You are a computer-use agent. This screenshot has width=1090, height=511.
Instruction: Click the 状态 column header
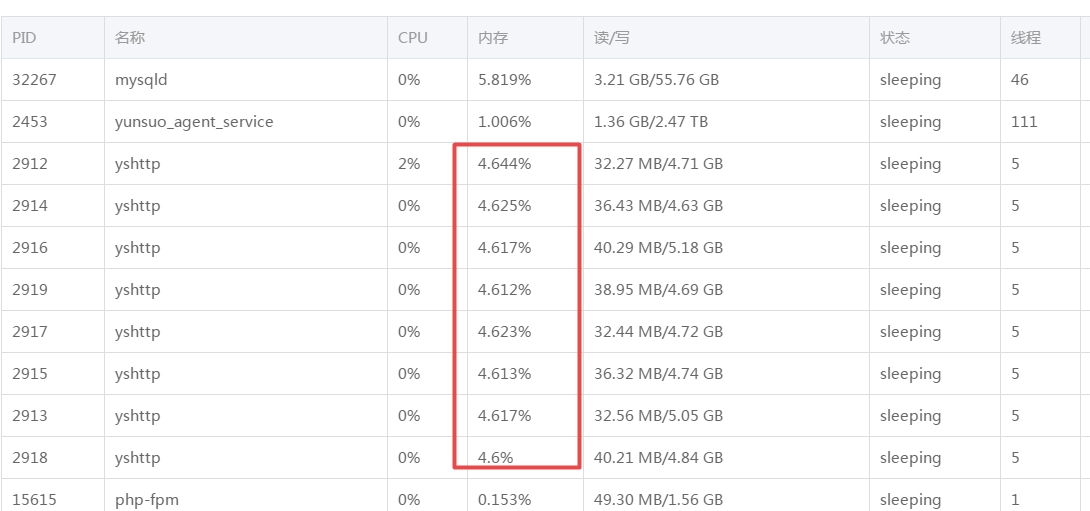(895, 38)
